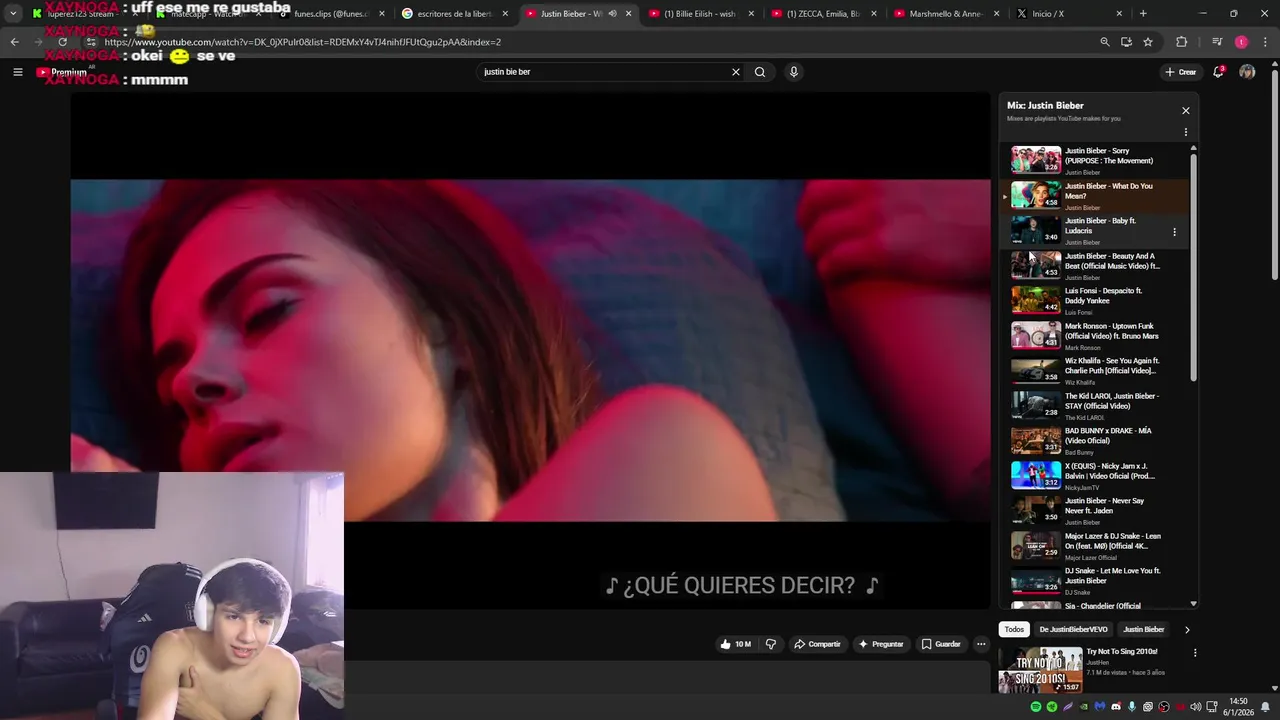This screenshot has height=720, width=1280.
Task: Click the YouTube address bar URL
Action: click(x=303, y=42)
